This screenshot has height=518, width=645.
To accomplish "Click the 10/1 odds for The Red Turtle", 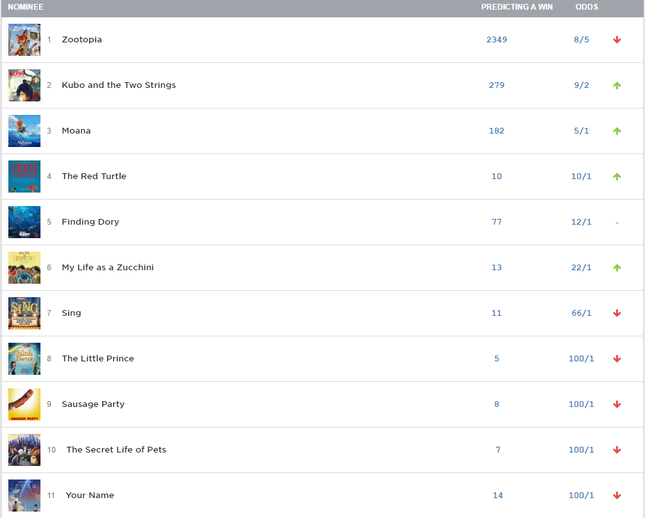I will [581, 177].
